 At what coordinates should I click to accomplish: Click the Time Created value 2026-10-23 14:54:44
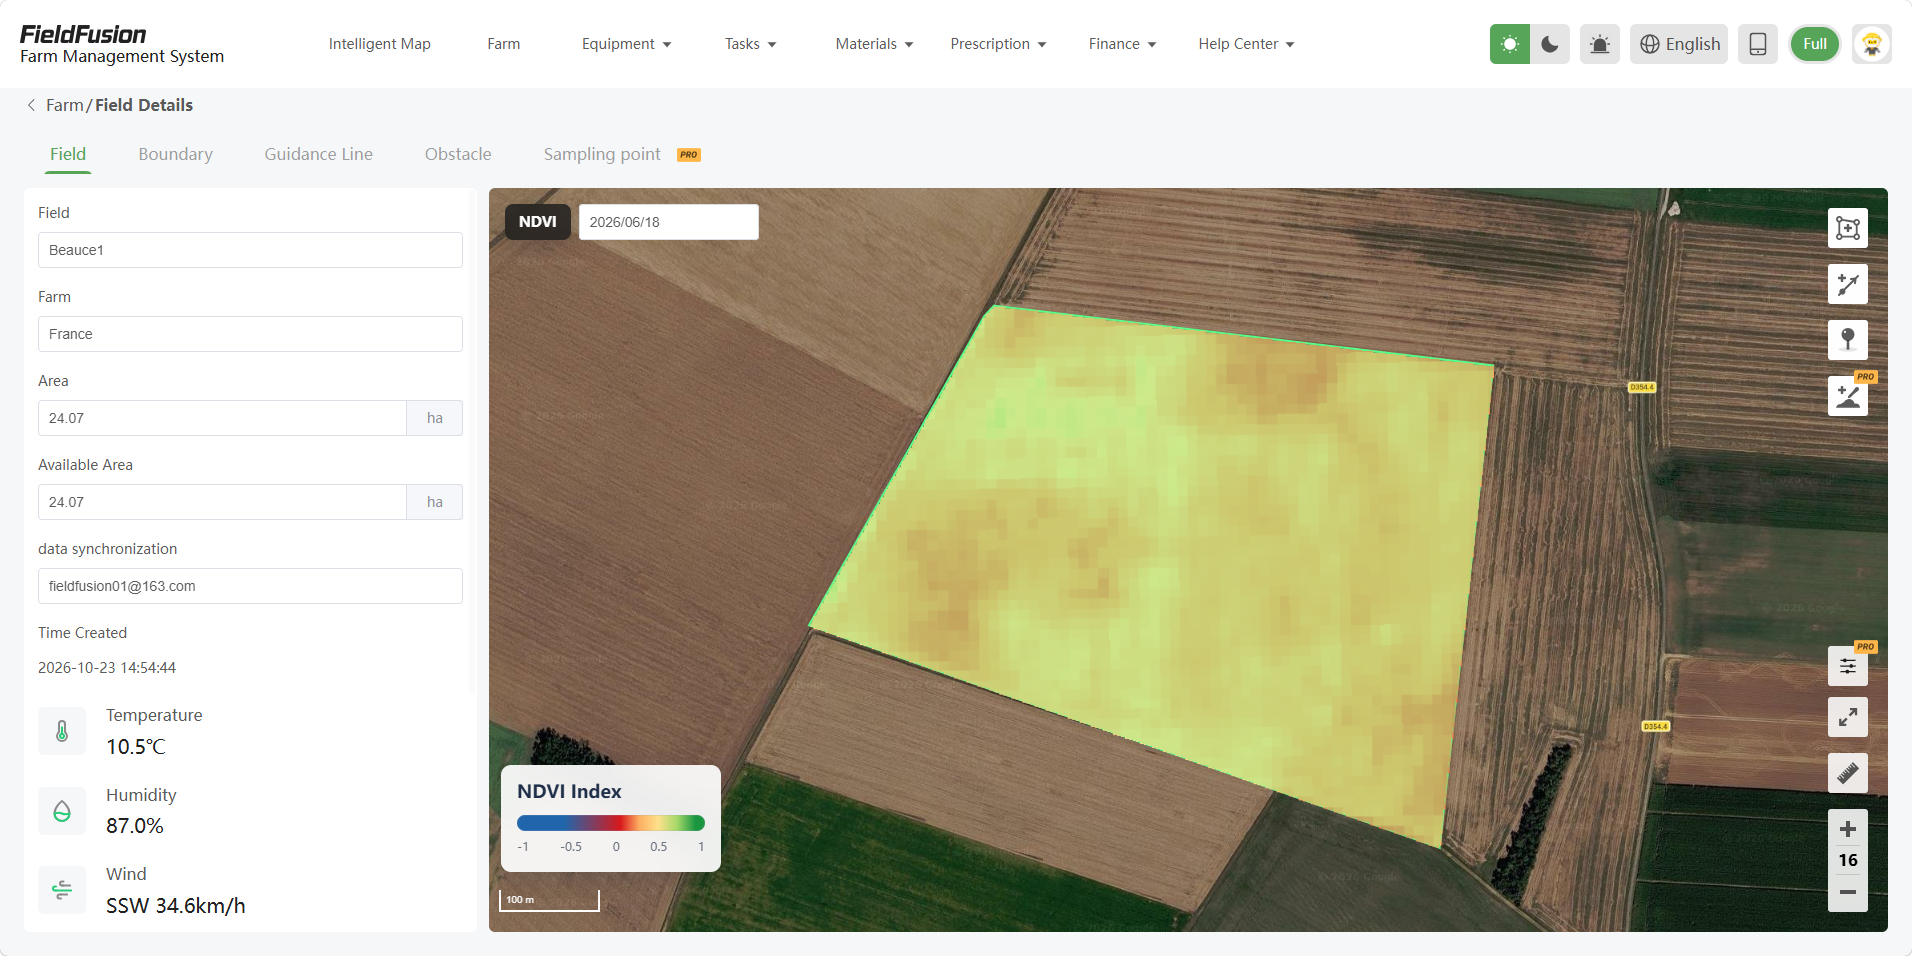[x=107, y=668]
